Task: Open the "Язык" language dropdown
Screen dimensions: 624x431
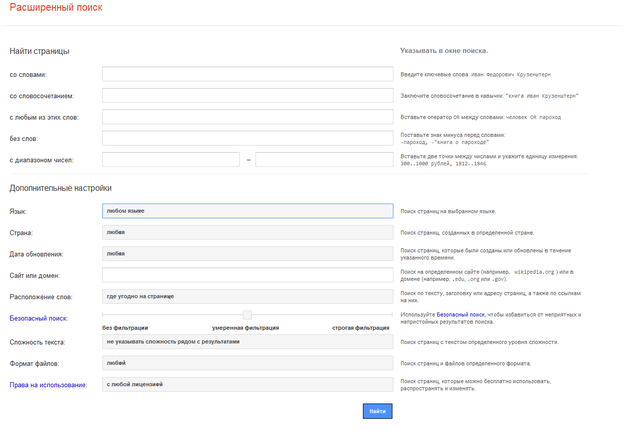Action: pos(247,211)
